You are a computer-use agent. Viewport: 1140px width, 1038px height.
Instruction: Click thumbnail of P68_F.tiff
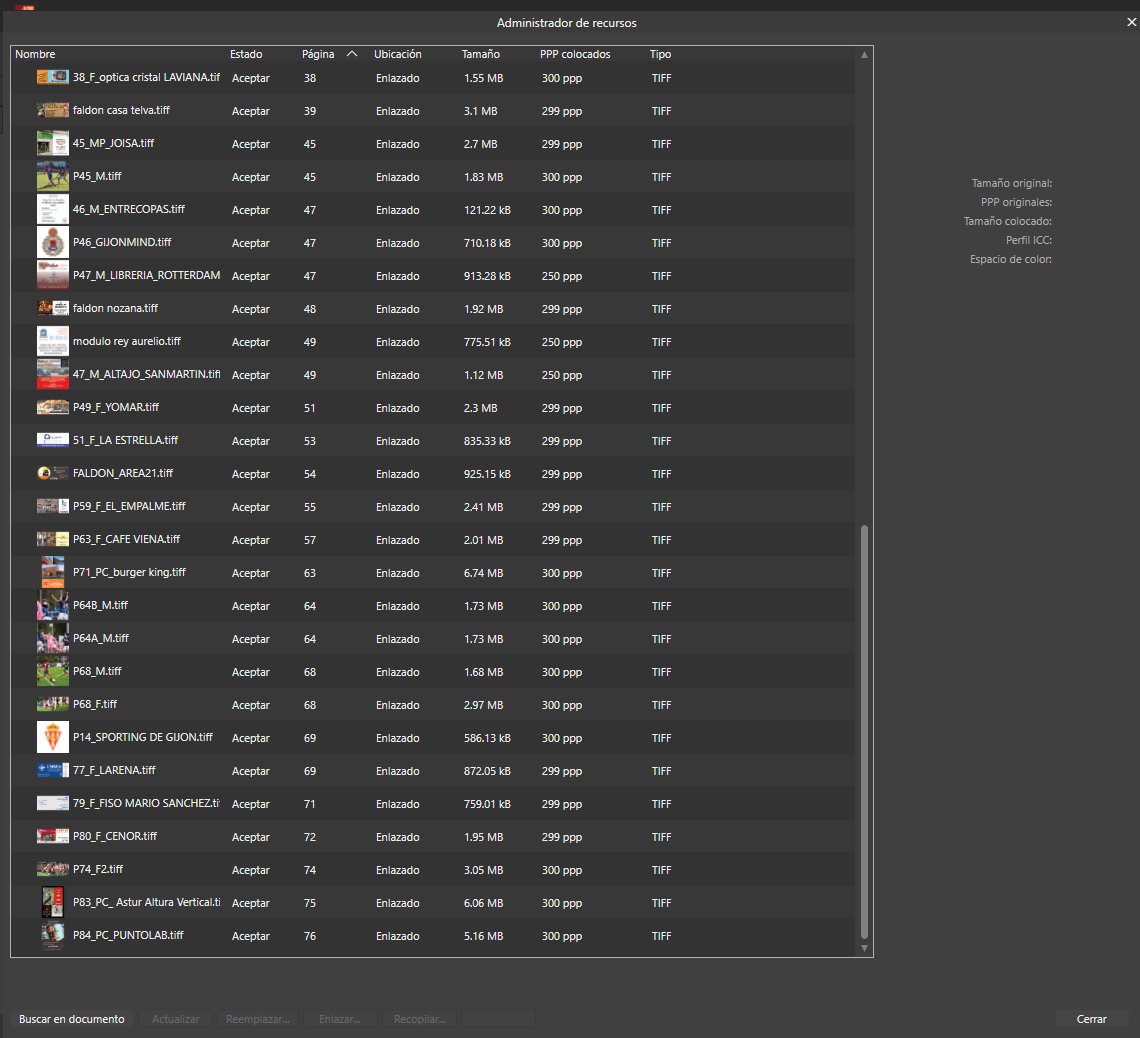click(52, 704)
